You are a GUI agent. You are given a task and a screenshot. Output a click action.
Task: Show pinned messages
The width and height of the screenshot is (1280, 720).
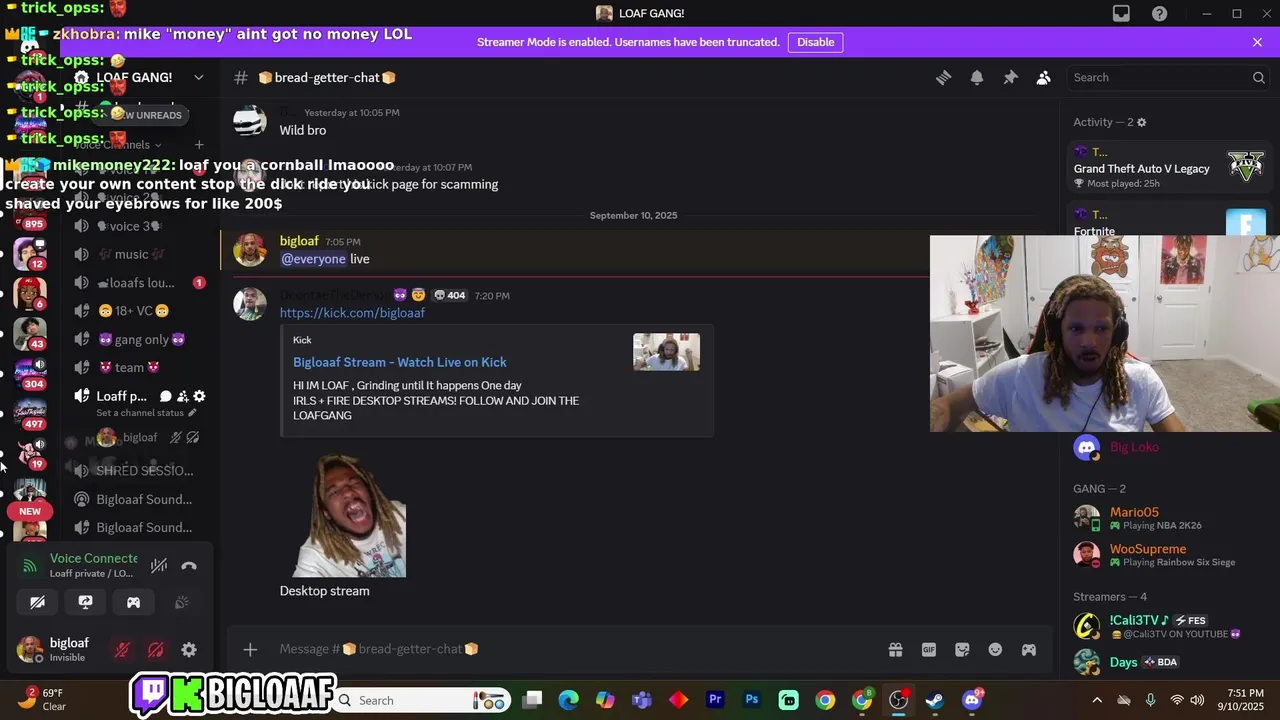click(x=1010, y=77)
